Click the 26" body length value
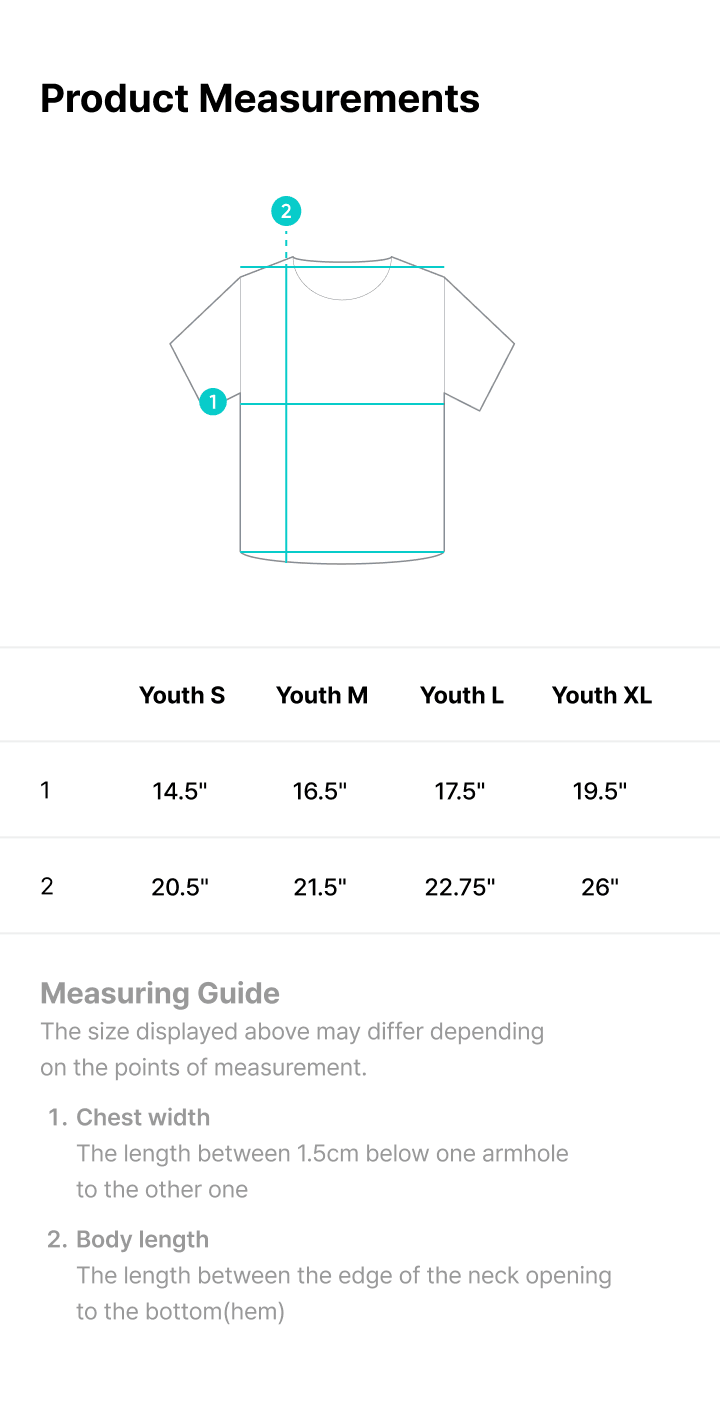720x1410 pixels. tap(600, 887)
